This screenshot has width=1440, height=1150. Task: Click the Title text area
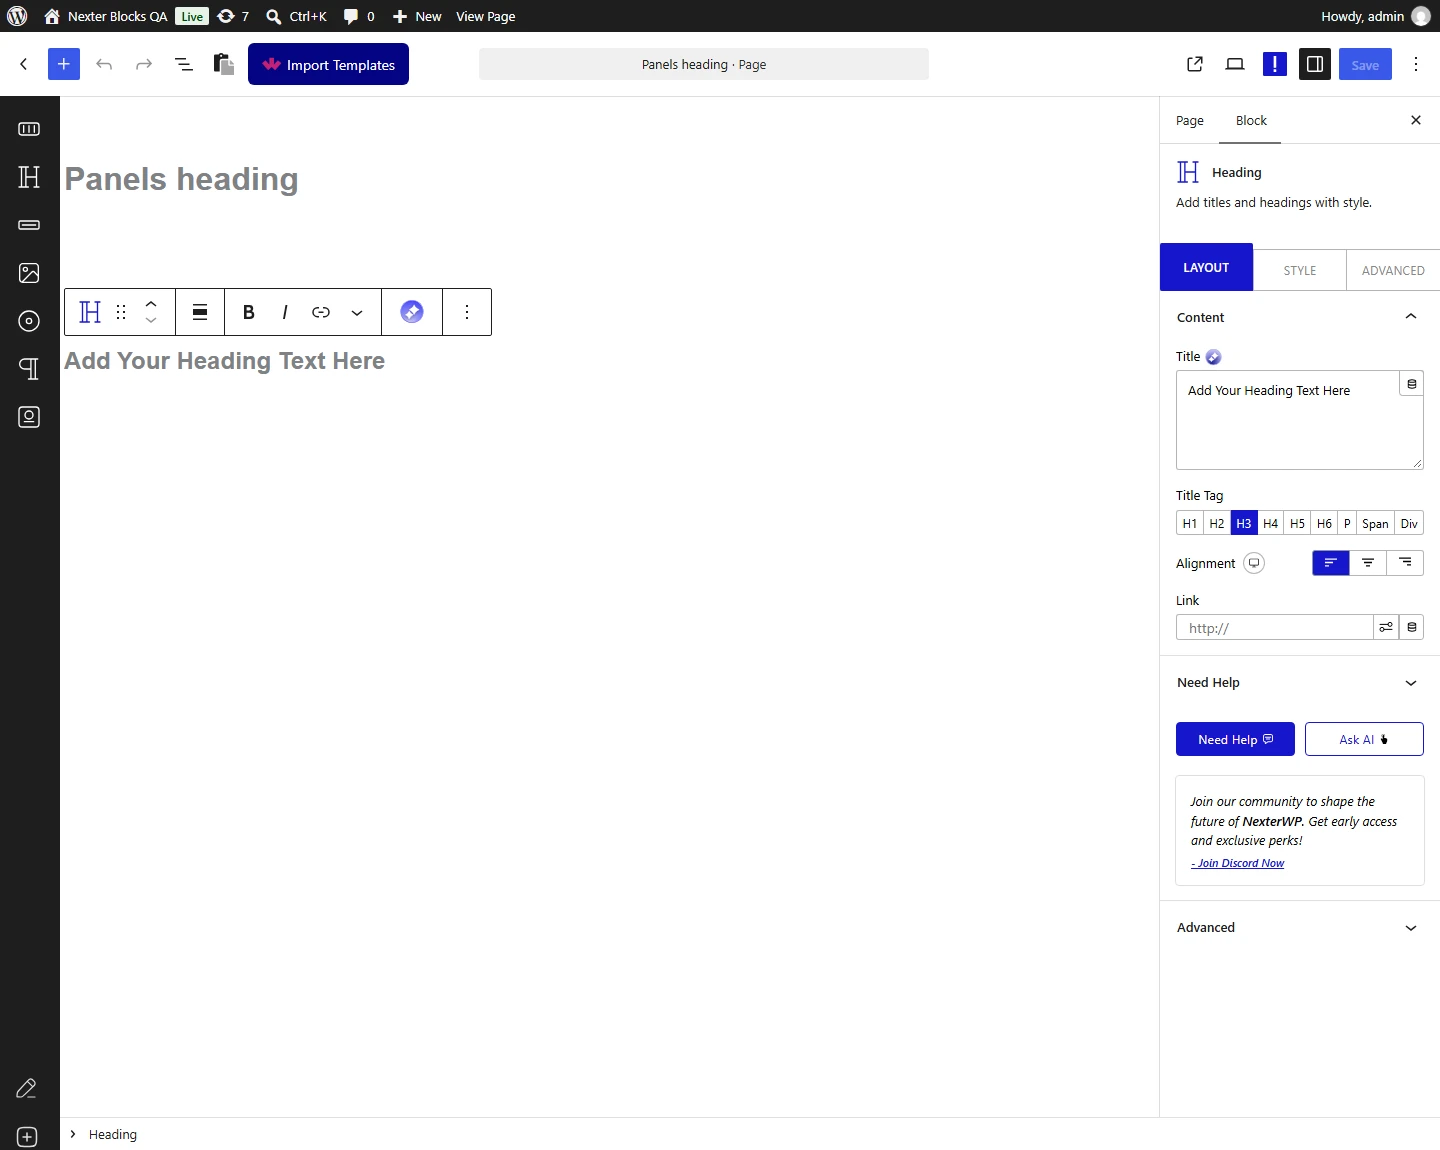point(1300,420)
